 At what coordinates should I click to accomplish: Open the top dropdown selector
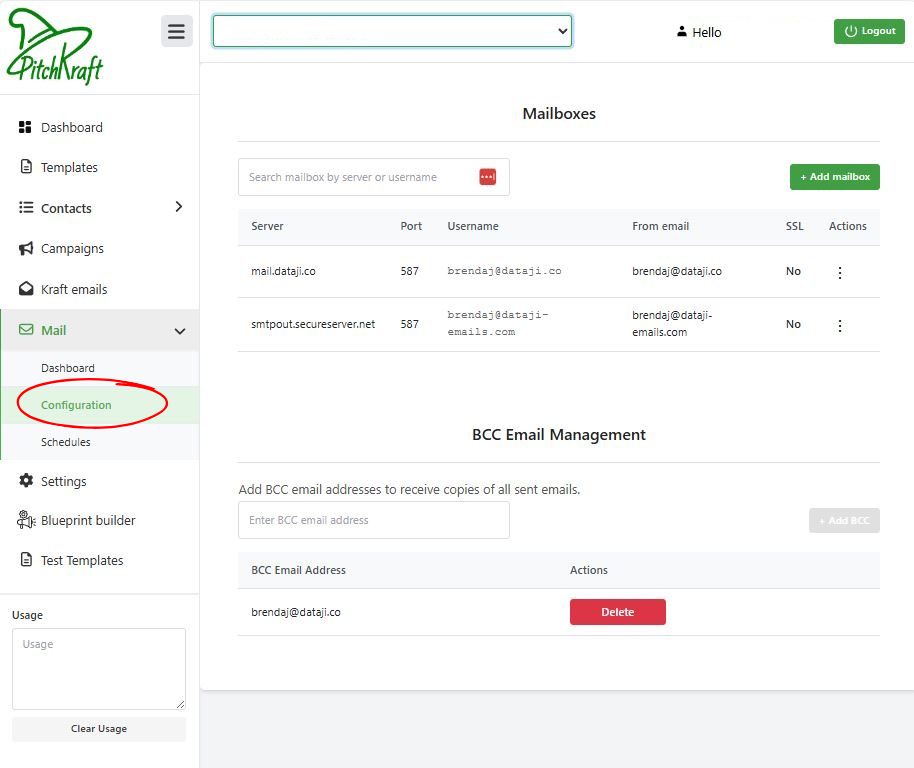(x=392, y=31)
